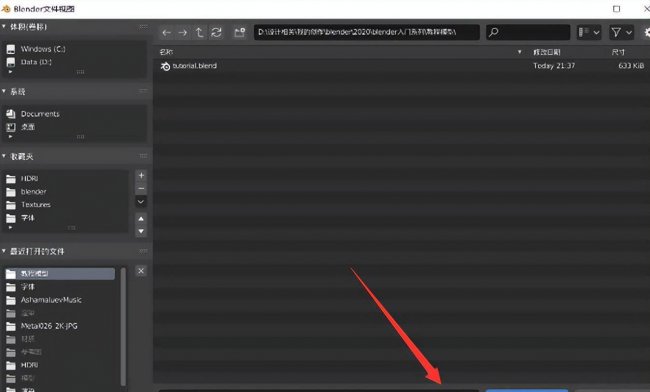The image size is (650, 392).
Task: Move the bookmark up in the list
Action: point(141,219)
